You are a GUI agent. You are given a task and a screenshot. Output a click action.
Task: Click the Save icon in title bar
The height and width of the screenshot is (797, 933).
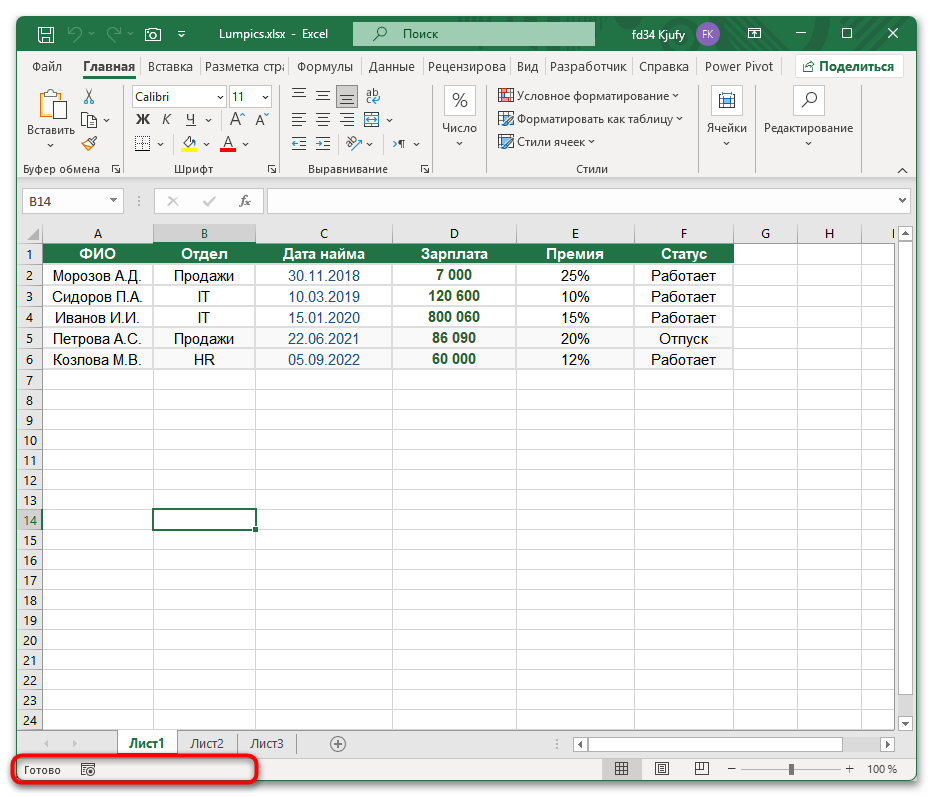[x=46, y=34]
